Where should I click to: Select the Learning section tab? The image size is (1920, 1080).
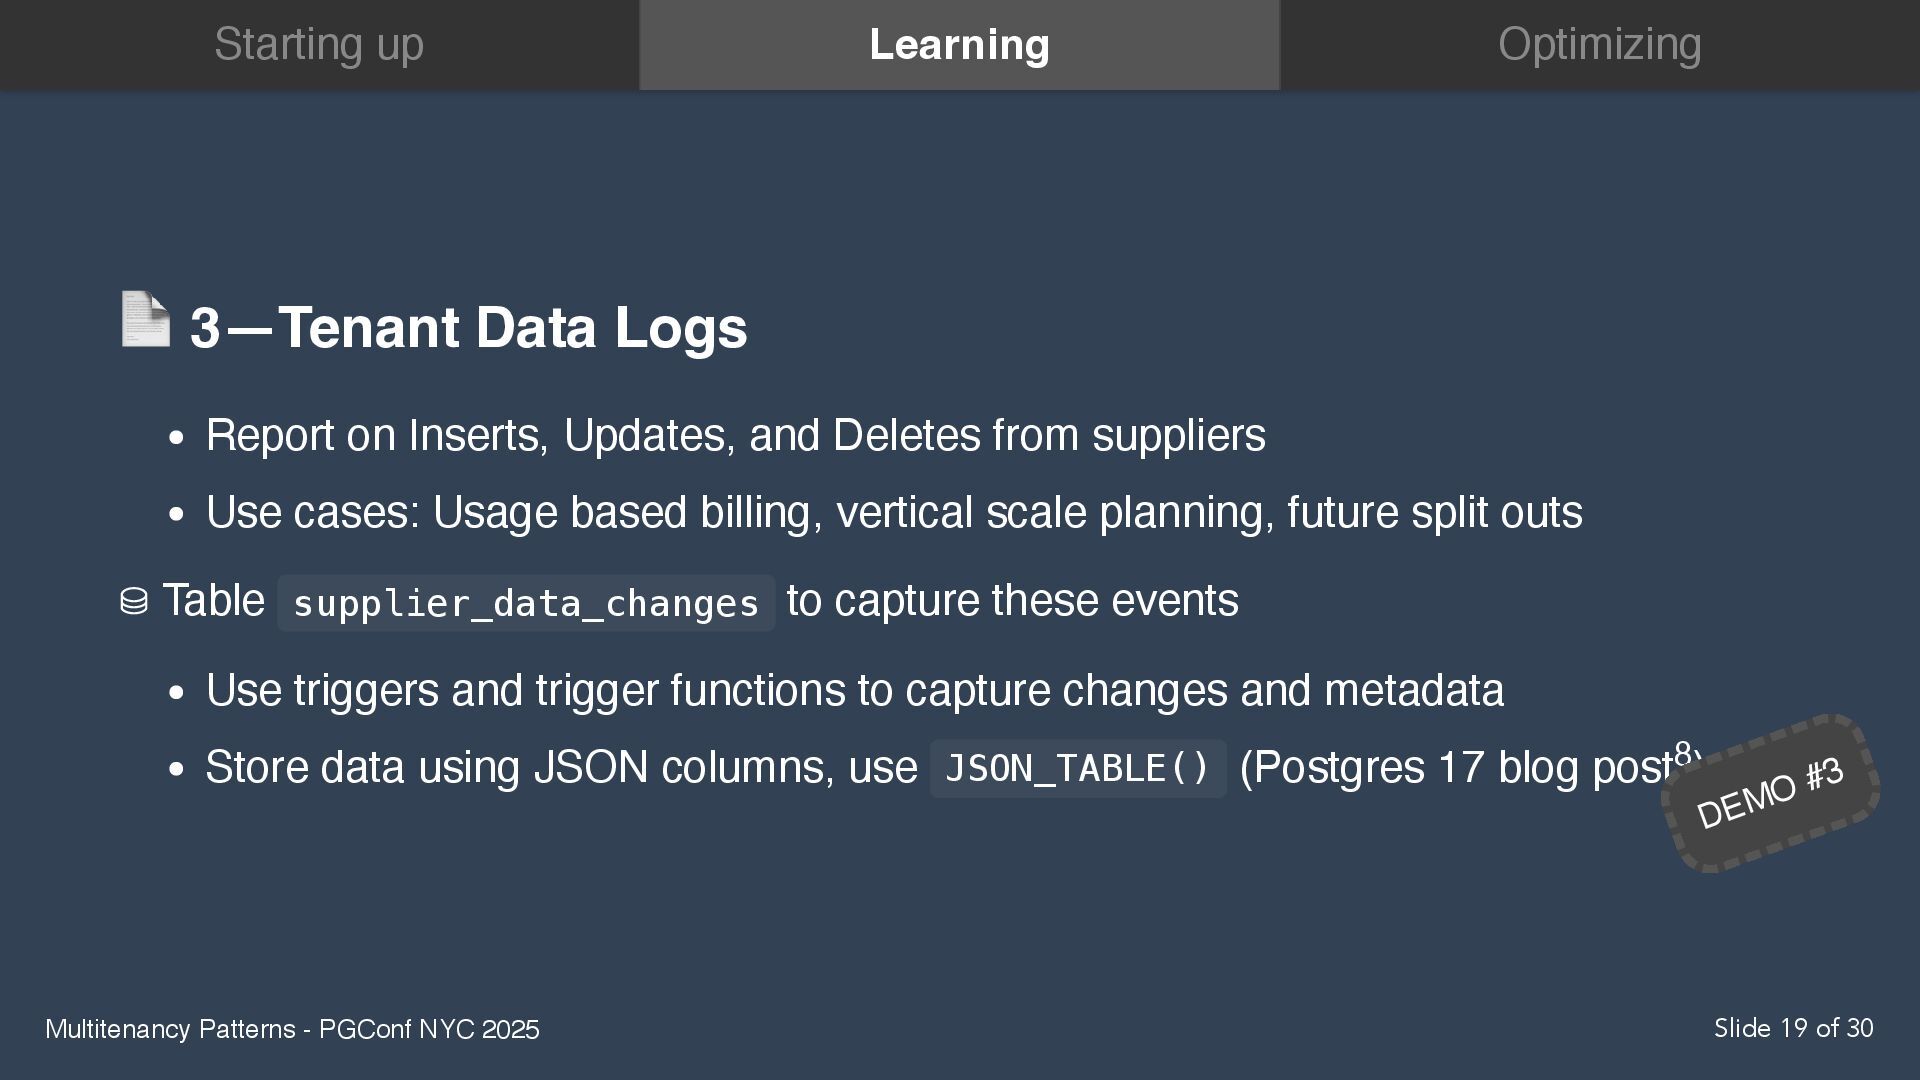tap(959, 45)
